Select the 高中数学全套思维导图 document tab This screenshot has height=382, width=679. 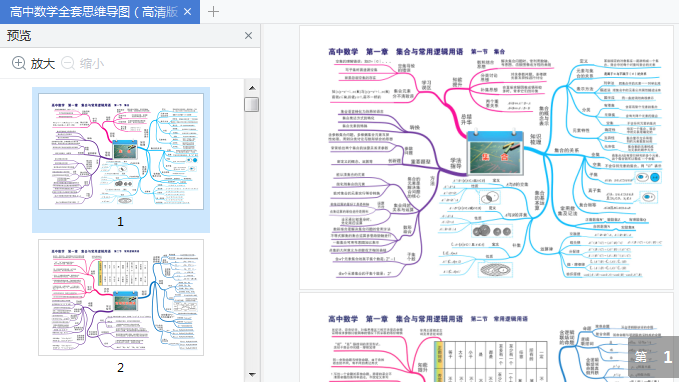(x=93, y=12)
